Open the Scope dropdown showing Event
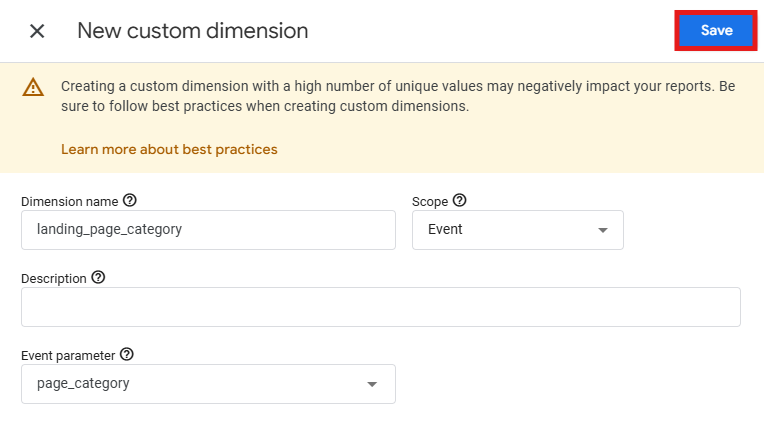The image size is (764, 421). [x=518, y=230]
